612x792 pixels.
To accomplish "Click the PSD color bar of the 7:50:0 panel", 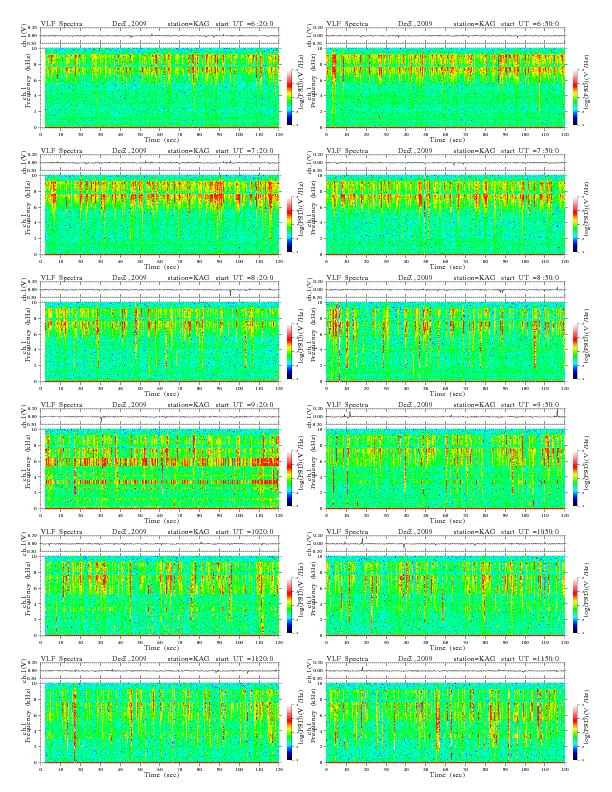I will coord(576,224).
